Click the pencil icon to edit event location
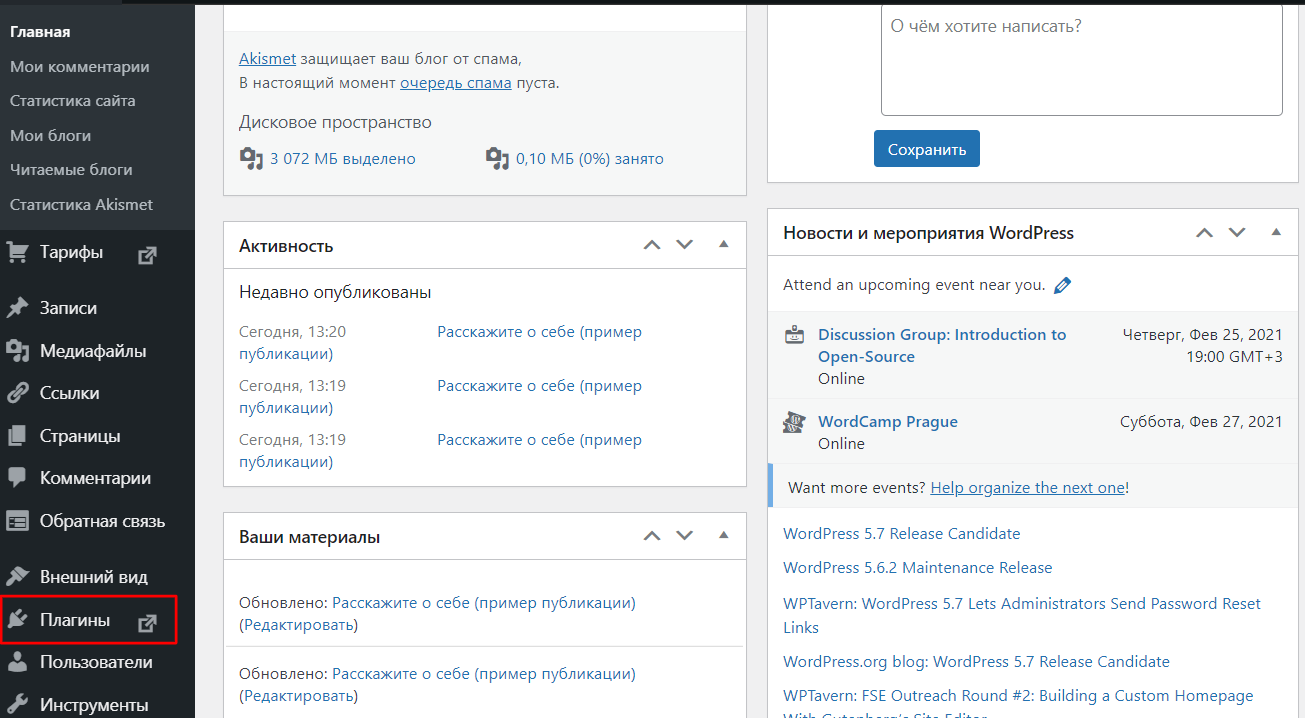The image size is (1305, 718). tap(1062, 285)
